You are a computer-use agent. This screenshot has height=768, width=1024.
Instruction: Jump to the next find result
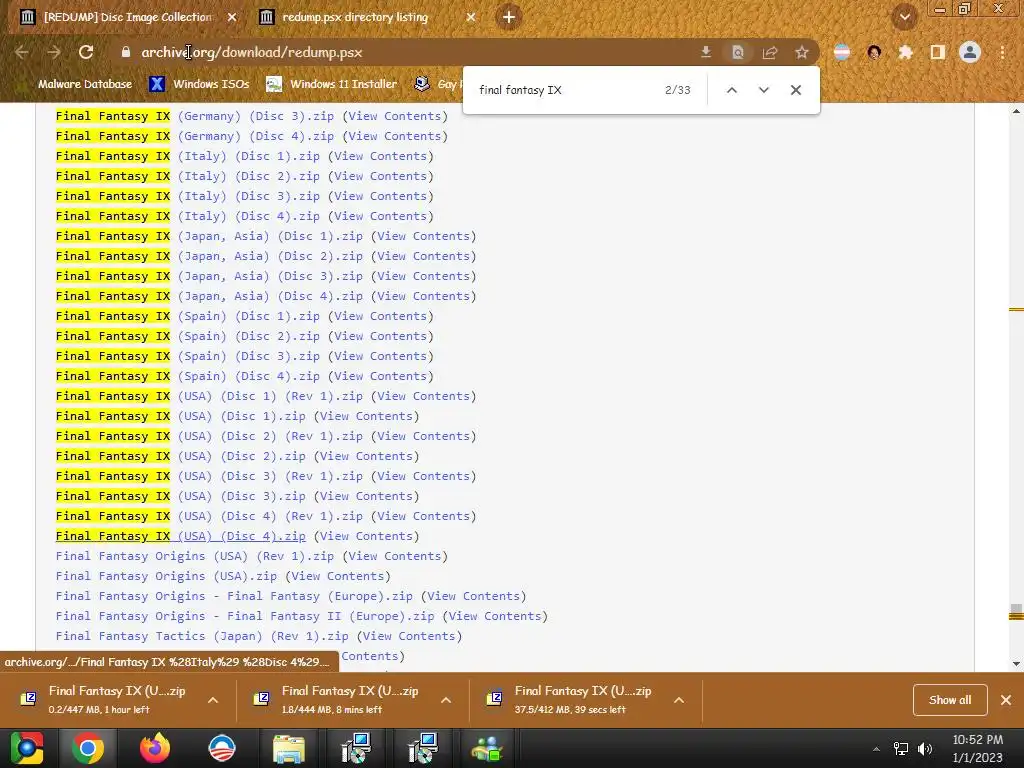[763, 90]
